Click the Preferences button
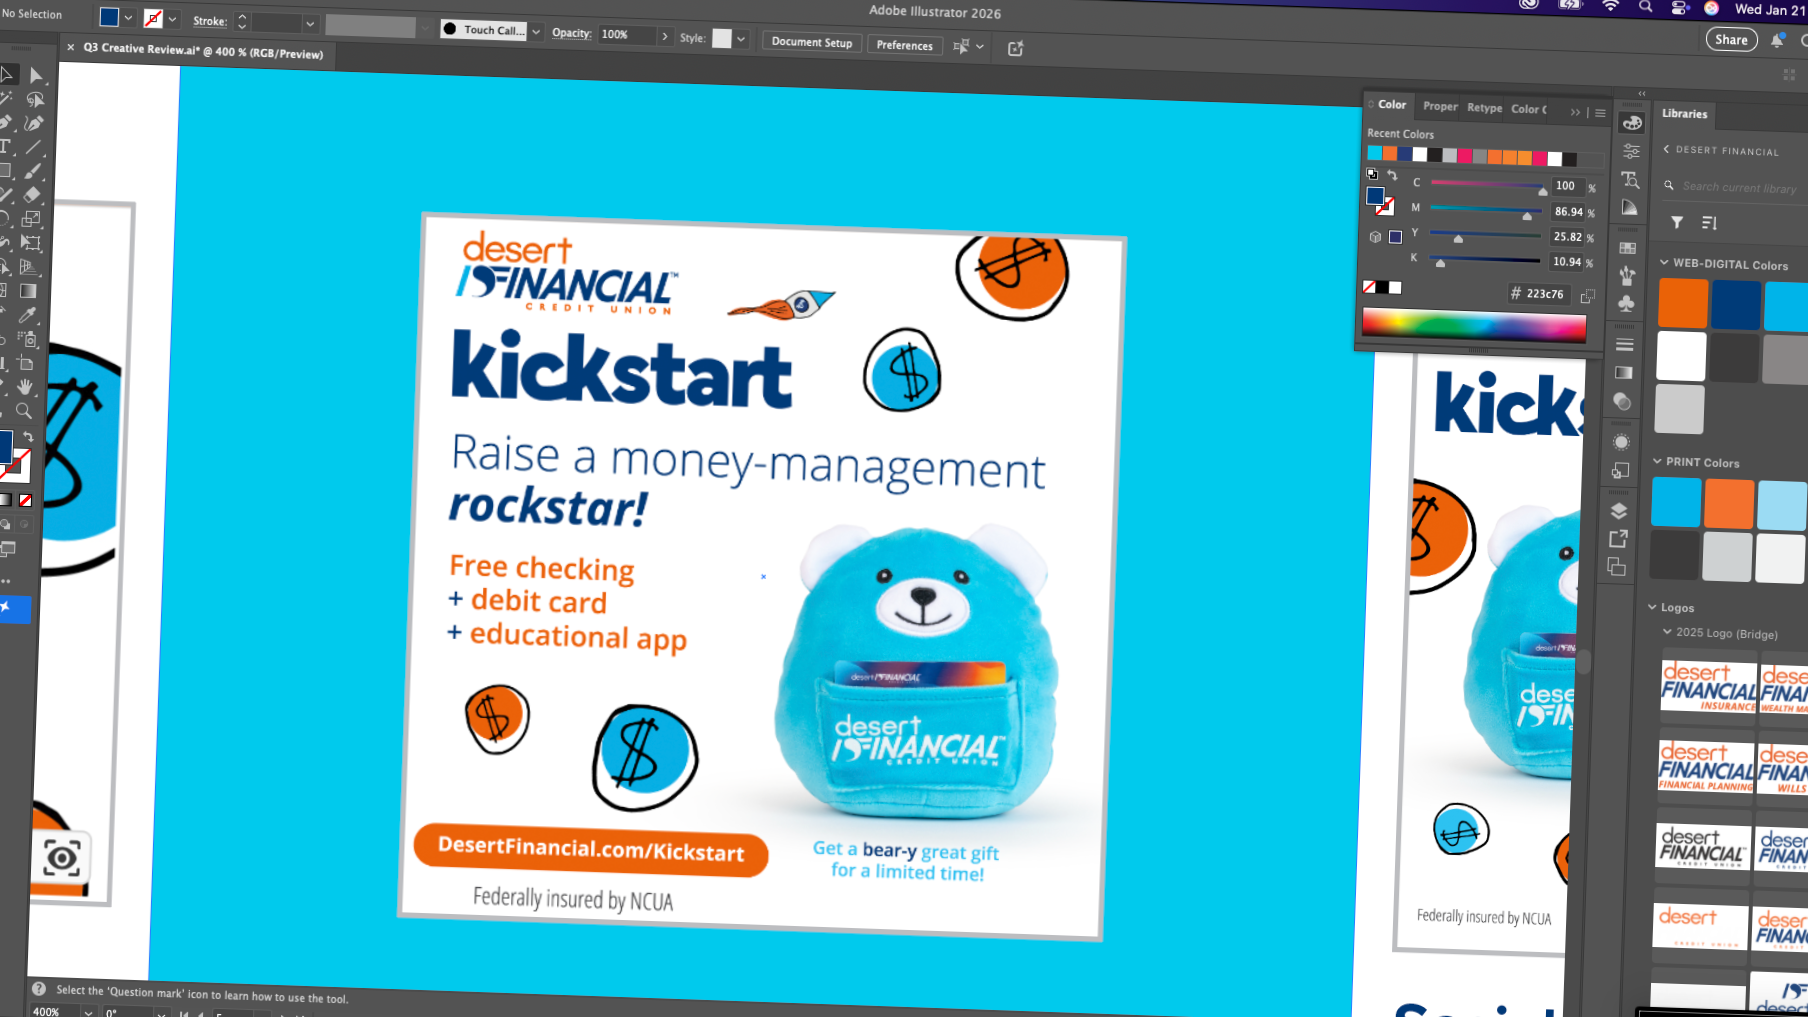1808x1017 pixels. tap(904, 45)
